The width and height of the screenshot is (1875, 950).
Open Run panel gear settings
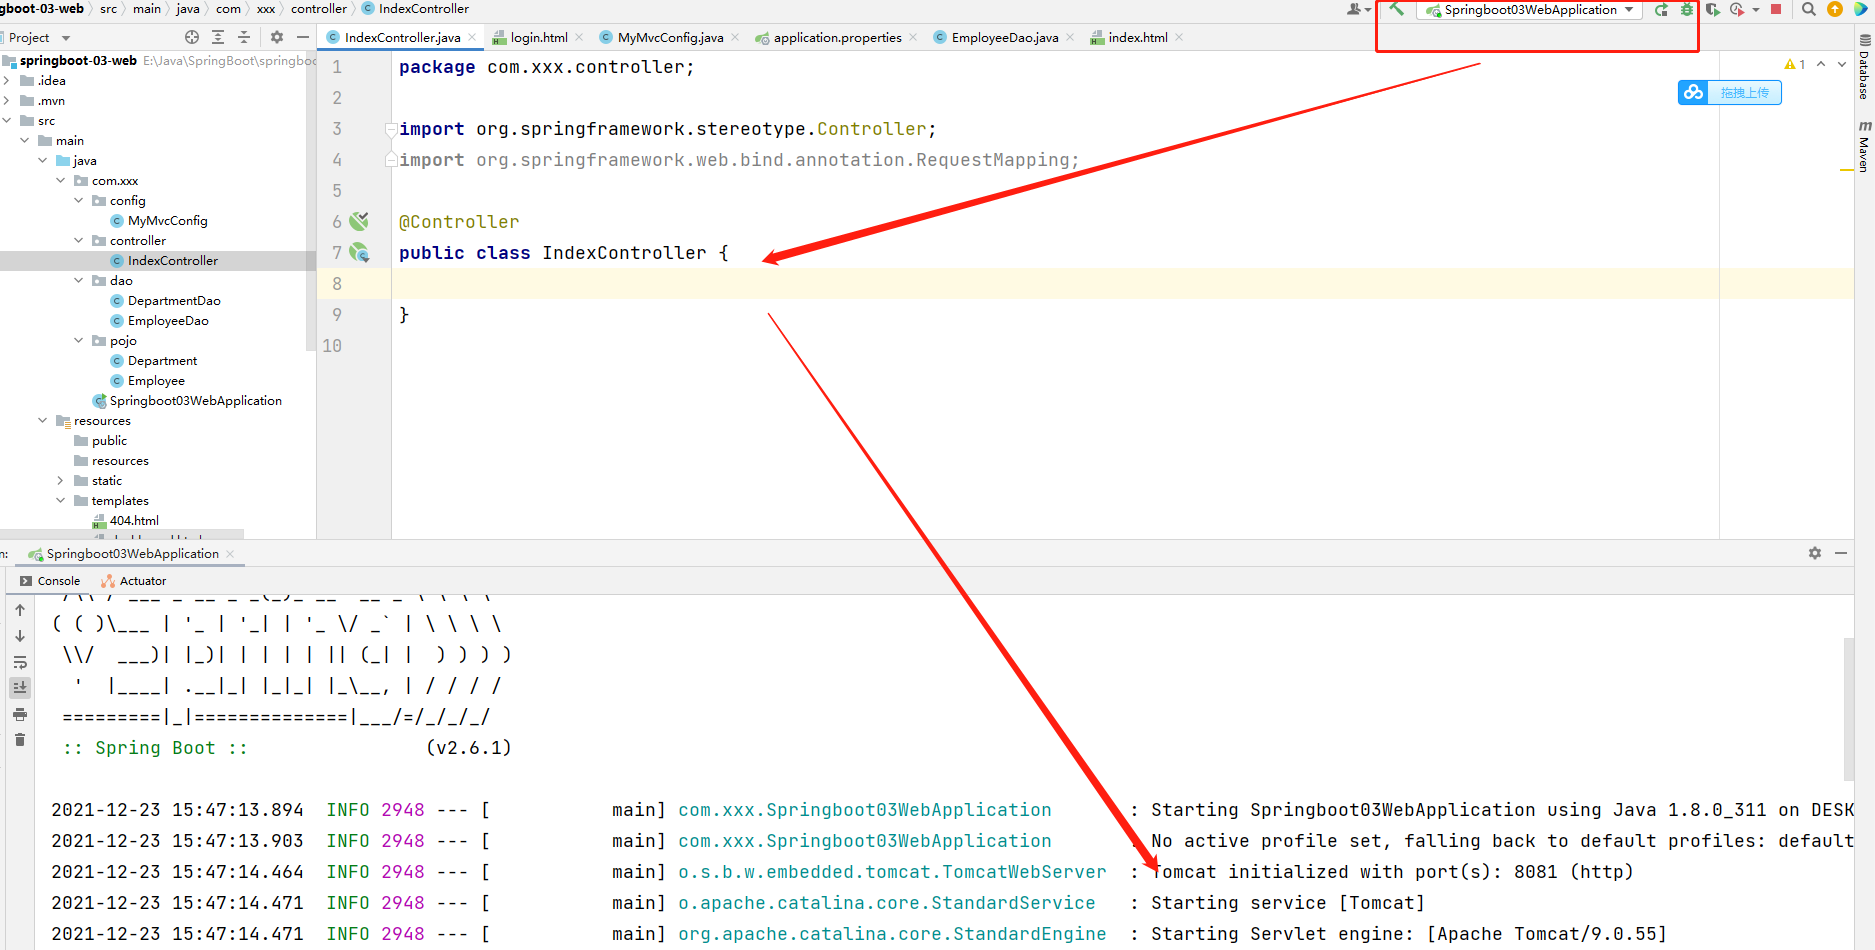(x=1815, y=553)
